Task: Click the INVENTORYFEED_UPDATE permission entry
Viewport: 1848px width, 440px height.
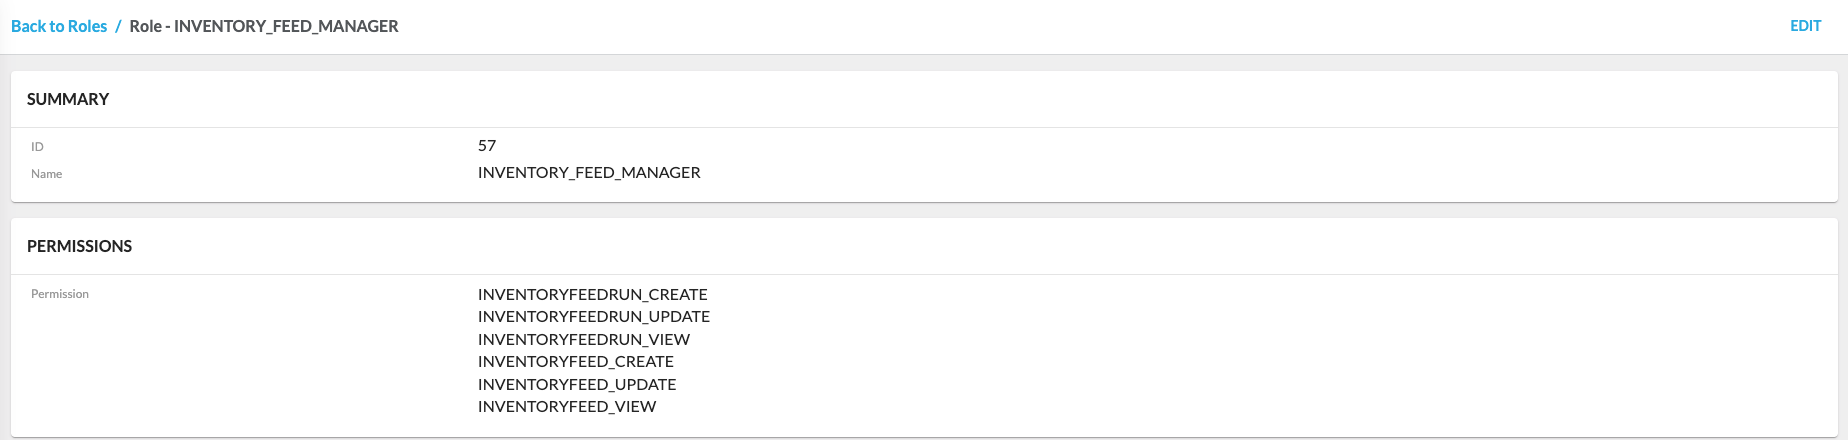Action: pos(577,384)
